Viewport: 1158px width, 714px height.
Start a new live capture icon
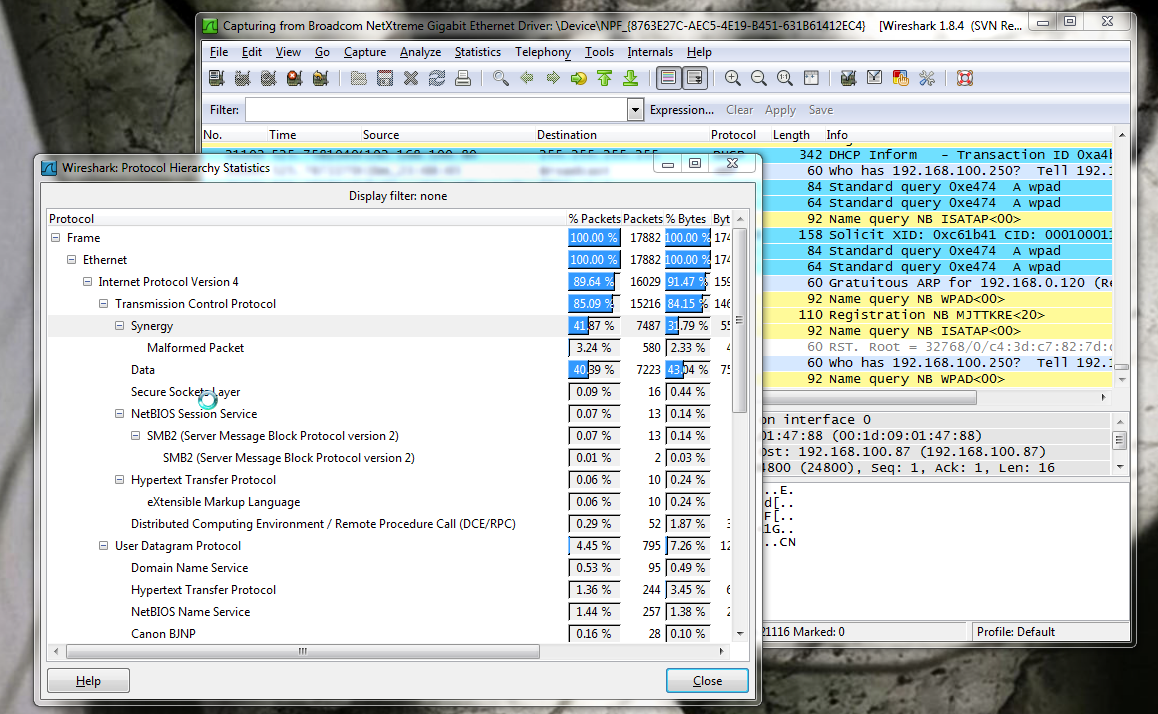[x=268, y=78]
